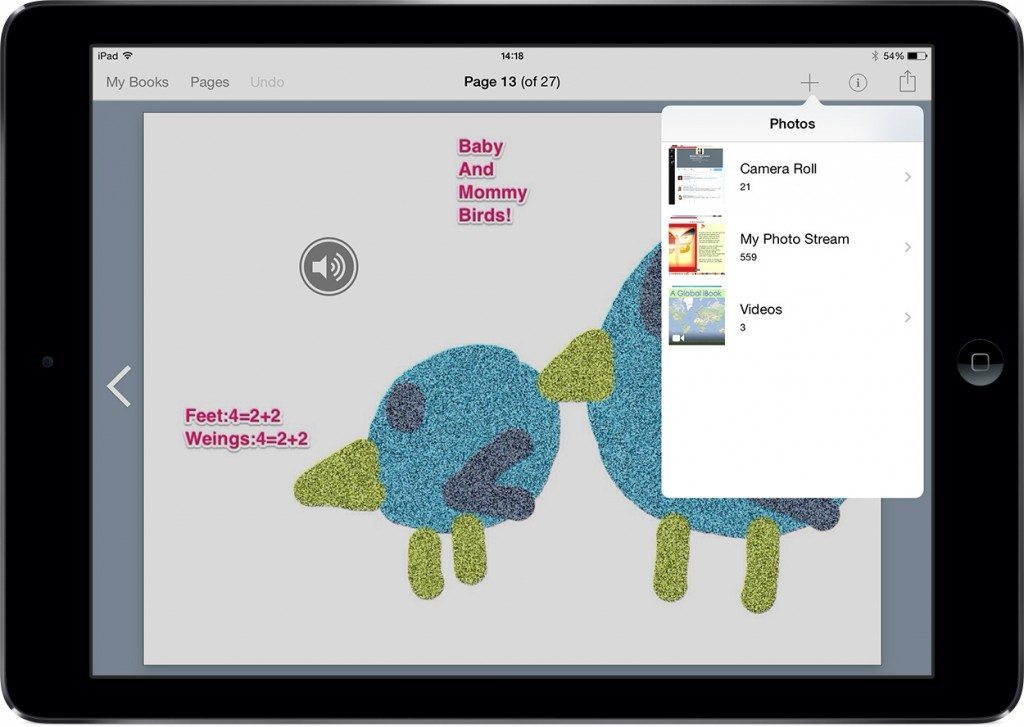Click the Undo button
1024x727 pixels.
click(266, 82)
